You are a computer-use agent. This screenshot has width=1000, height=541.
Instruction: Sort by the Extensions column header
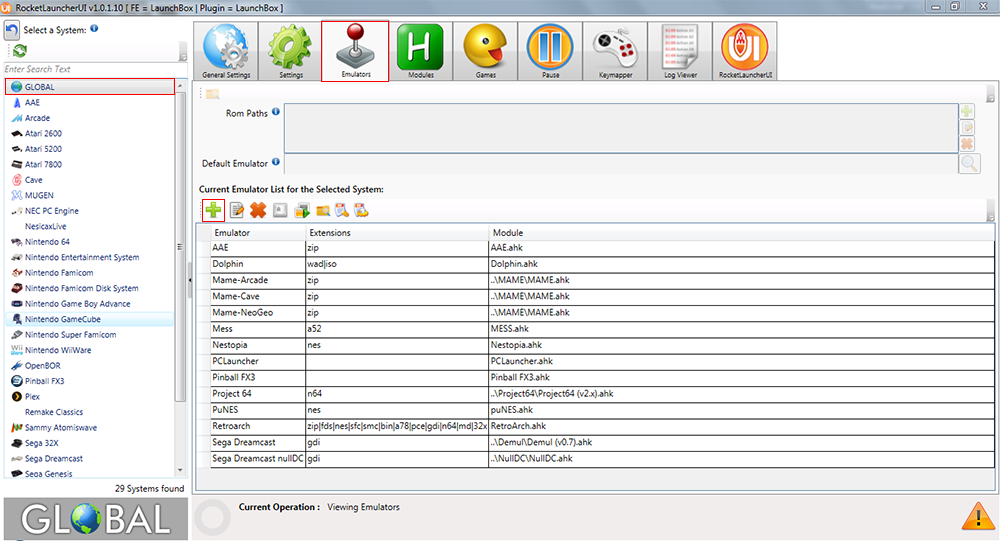point(397,232)
